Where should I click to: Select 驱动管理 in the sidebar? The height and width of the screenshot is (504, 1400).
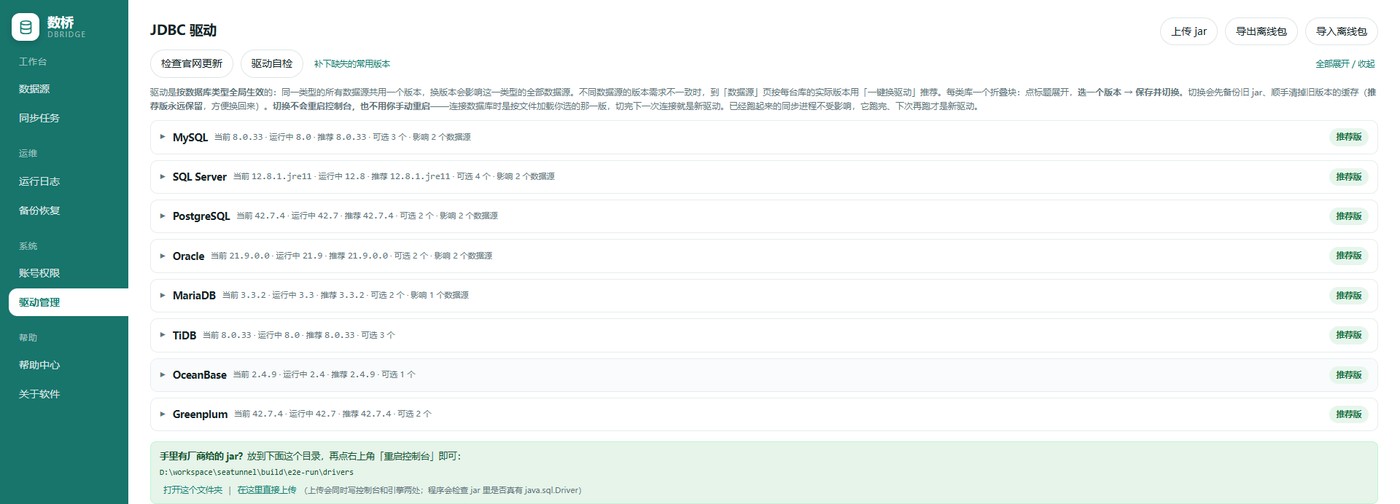(68, 302)
